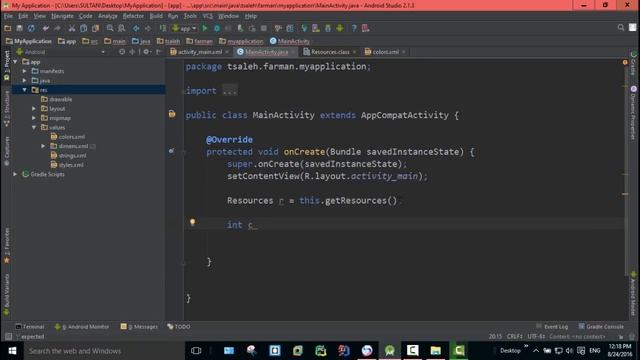This screenshot has width=640, height=360.
Task: Click the intention lightbulb in editor
Action: click(192, 222)
